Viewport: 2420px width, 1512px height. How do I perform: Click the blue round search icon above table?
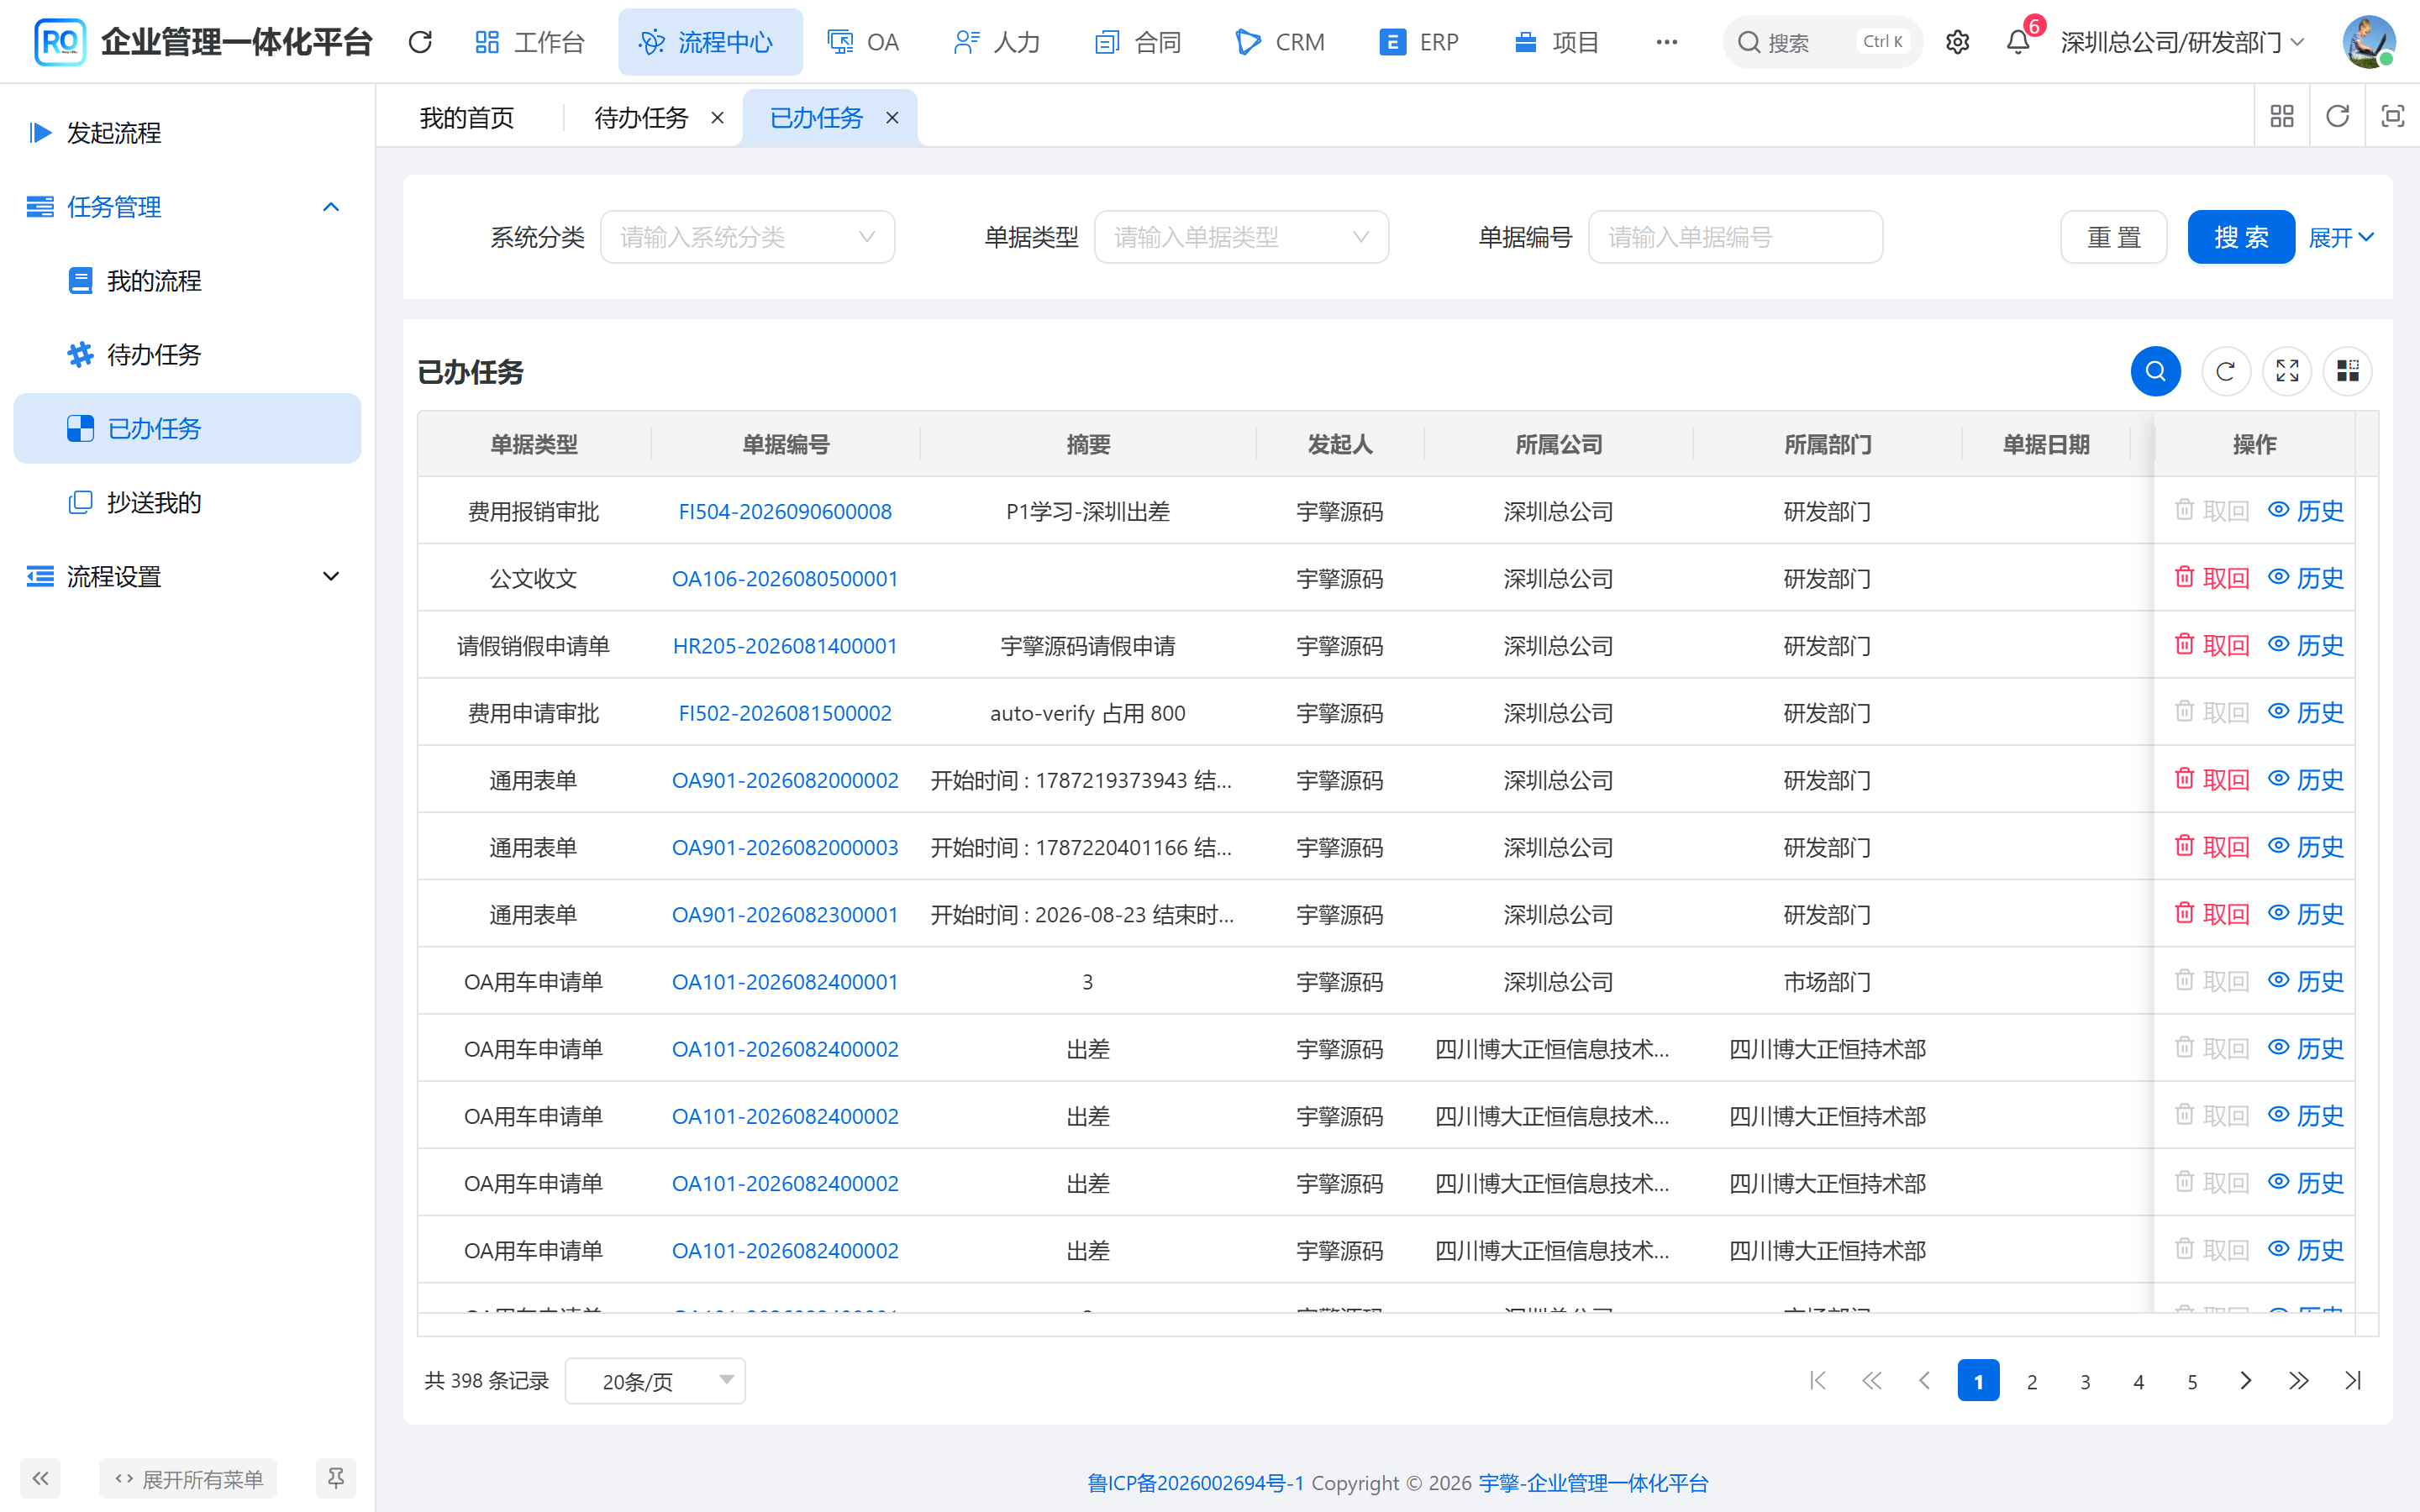[x=2155, y=372]
